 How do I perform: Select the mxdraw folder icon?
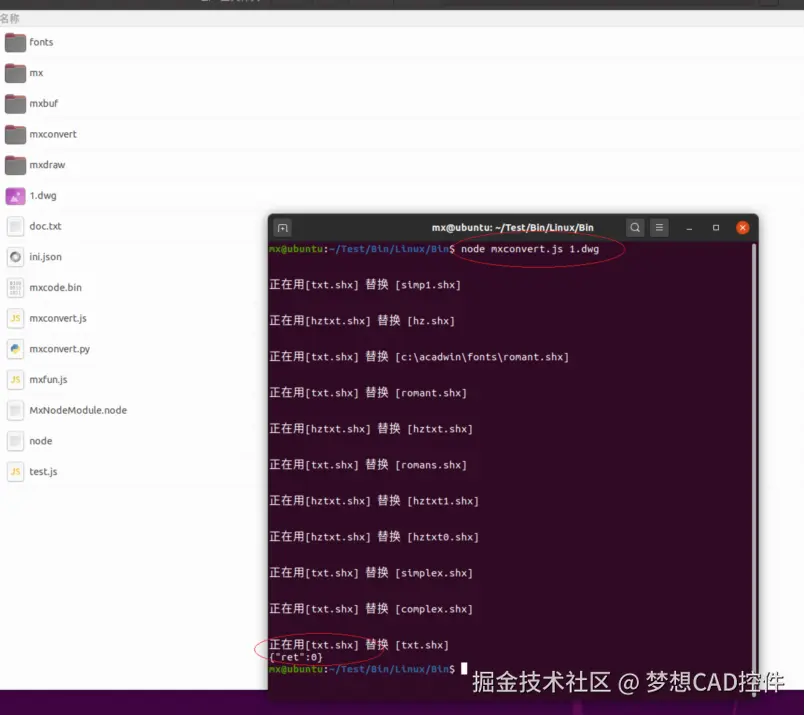coord(15,165)
